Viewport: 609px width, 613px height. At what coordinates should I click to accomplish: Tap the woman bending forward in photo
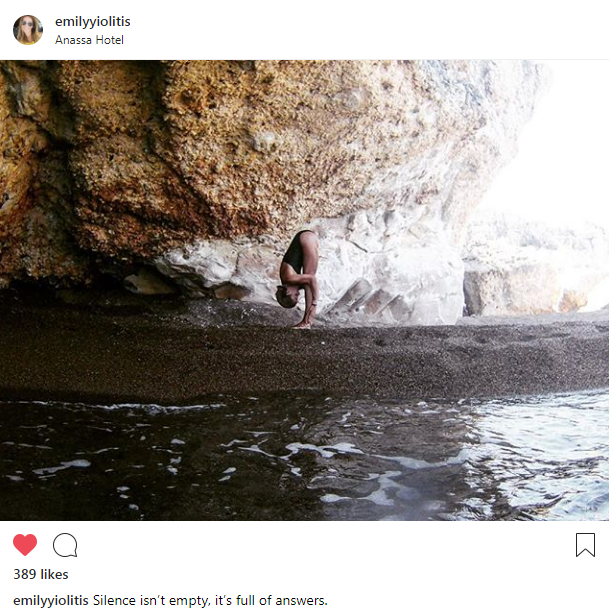(299, 279)
